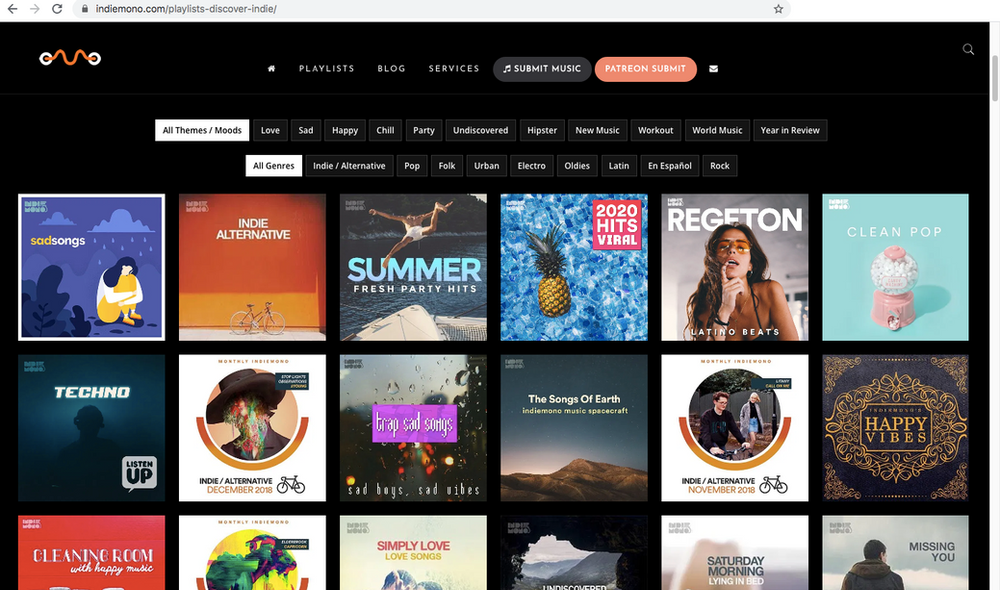The image size is (1000, 590).
Task: Select the Undiscovered filter
Action: [x=481, y=130]
